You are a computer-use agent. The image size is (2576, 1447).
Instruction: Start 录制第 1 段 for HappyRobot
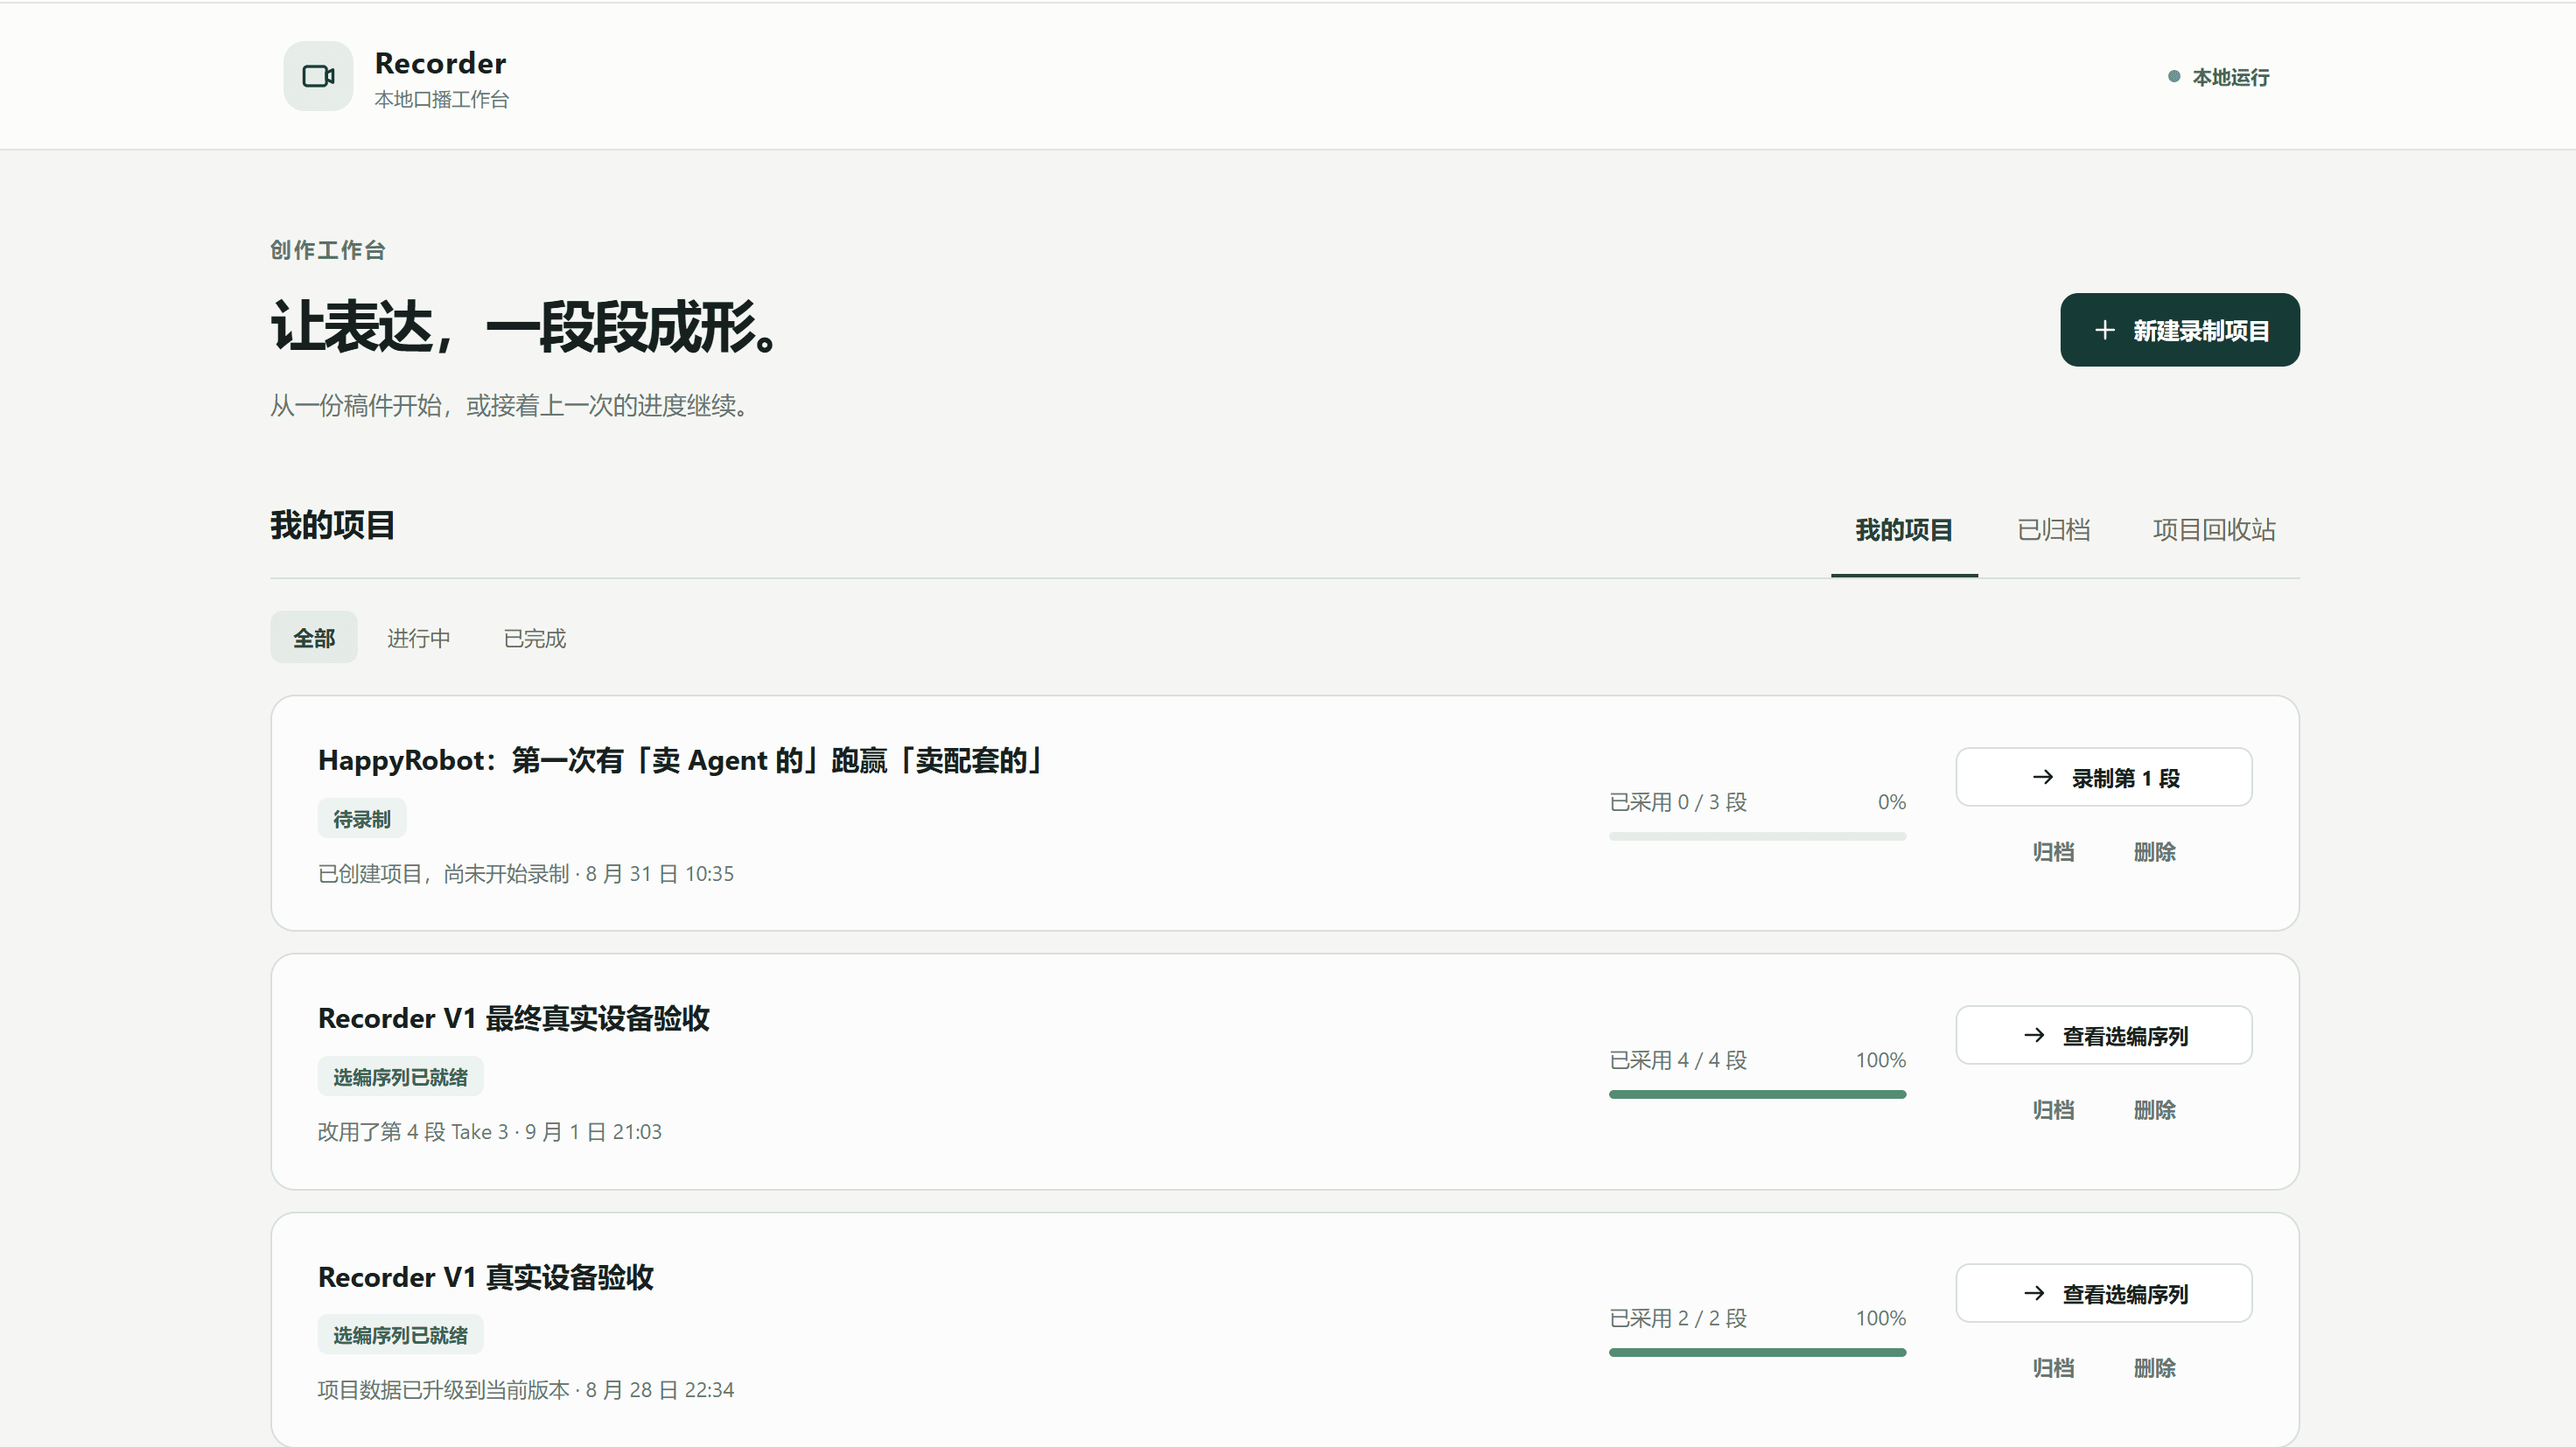click(2103, 777)
